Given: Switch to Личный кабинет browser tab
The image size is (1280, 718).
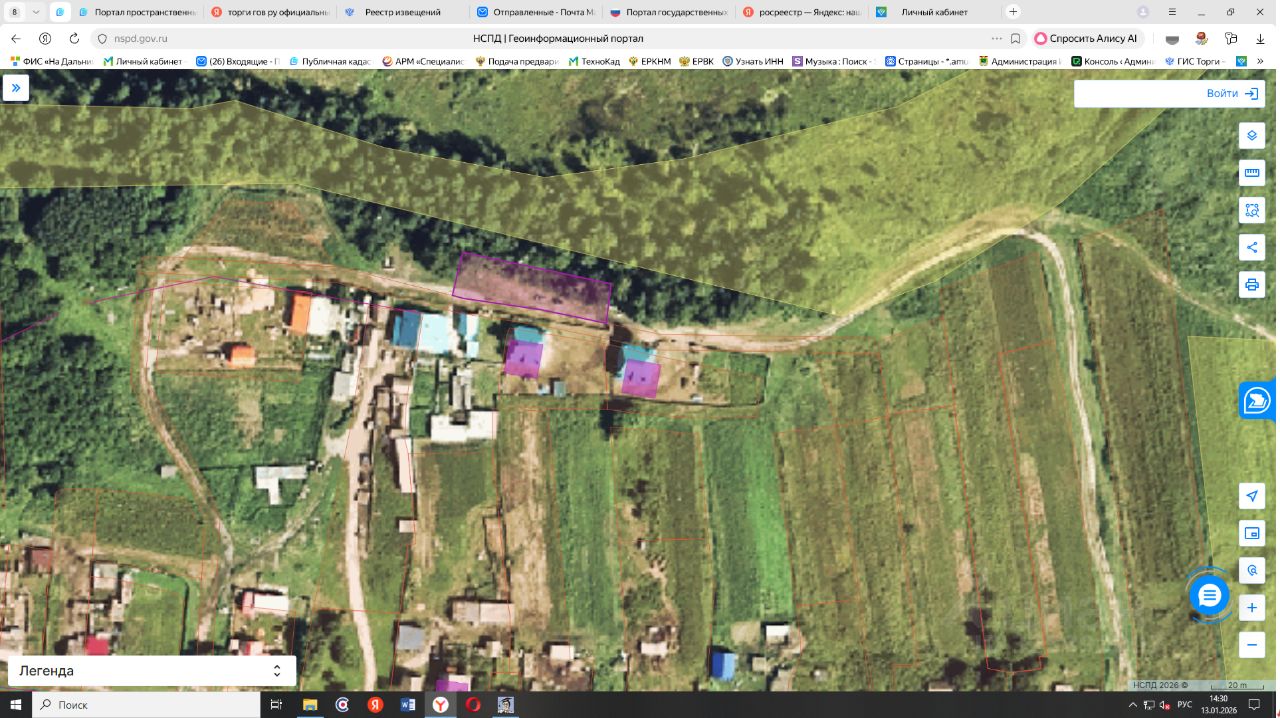Looking at the screenshot, I should (934, 12).
